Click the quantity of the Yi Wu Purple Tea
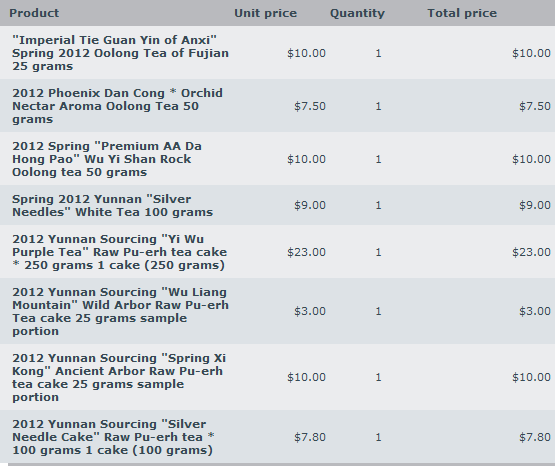Screen dimensions: 555x466 [378, 252]
